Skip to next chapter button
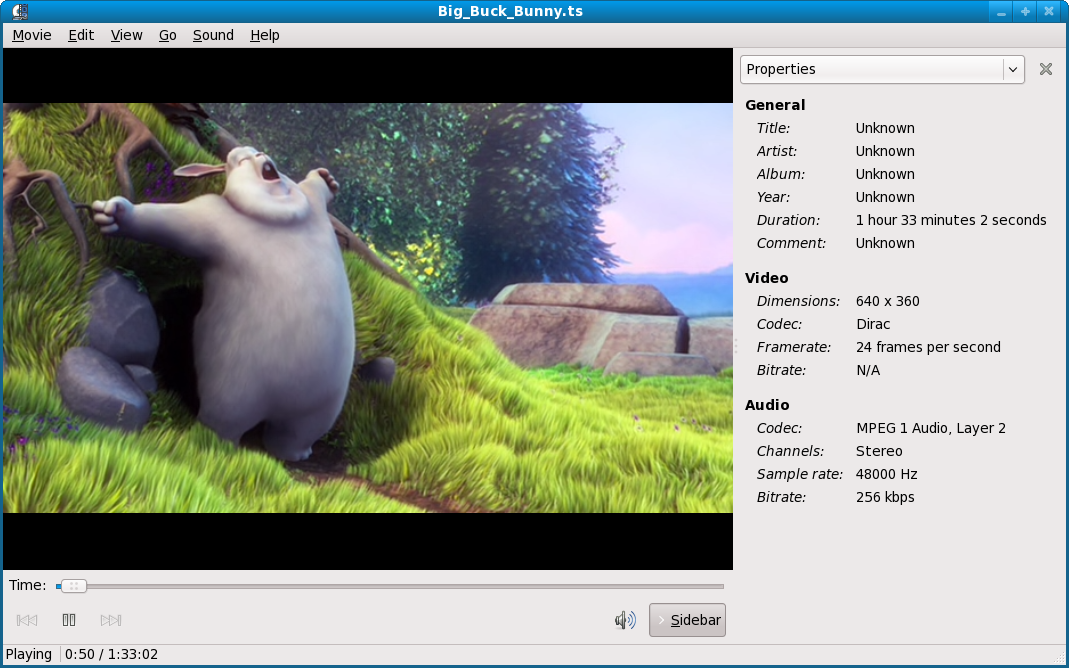Image resolution: width=1069 pixels, height=668 pixels. 110,620
